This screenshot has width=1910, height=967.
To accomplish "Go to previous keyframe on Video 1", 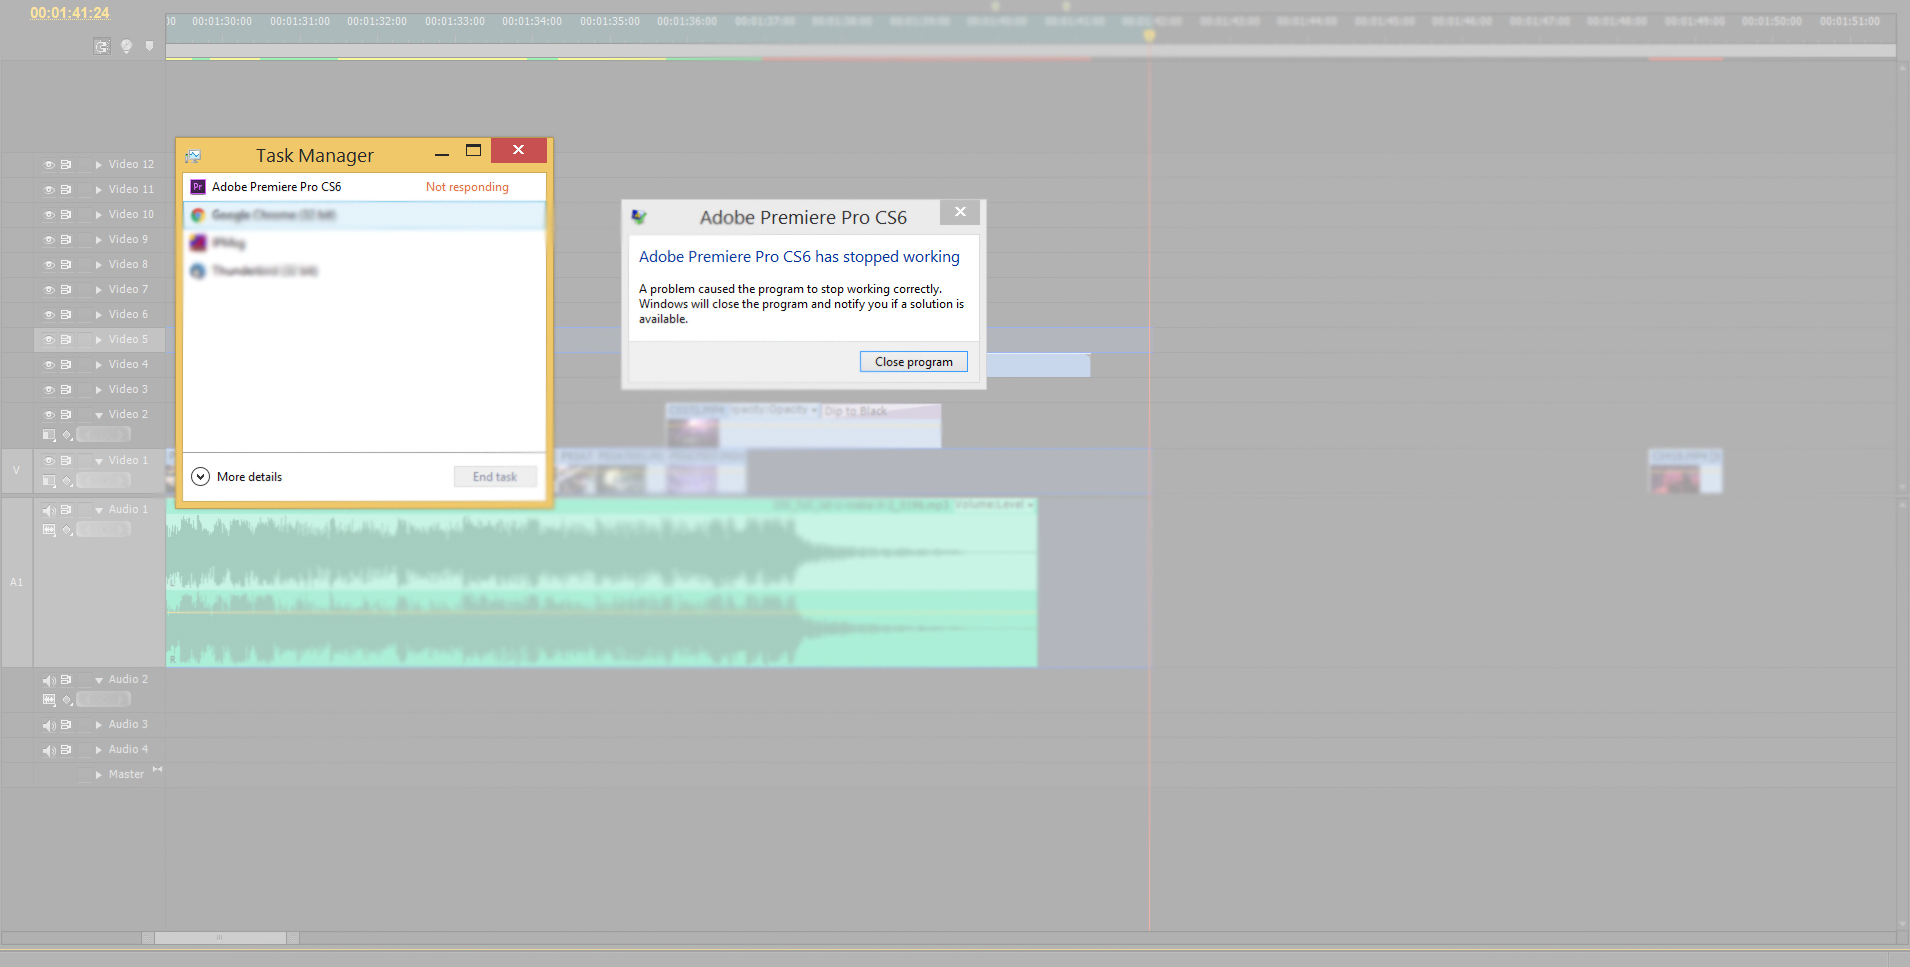I will 86,480.
